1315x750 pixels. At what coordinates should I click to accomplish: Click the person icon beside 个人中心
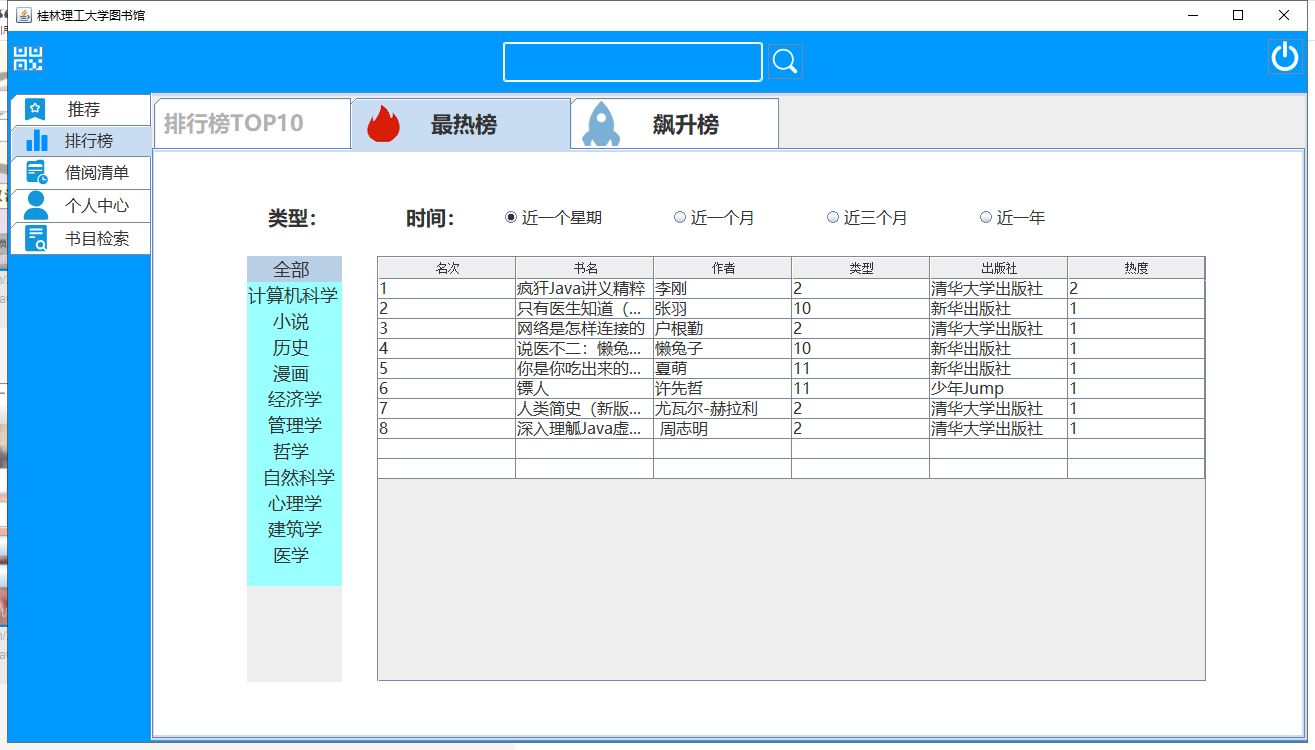36,205
